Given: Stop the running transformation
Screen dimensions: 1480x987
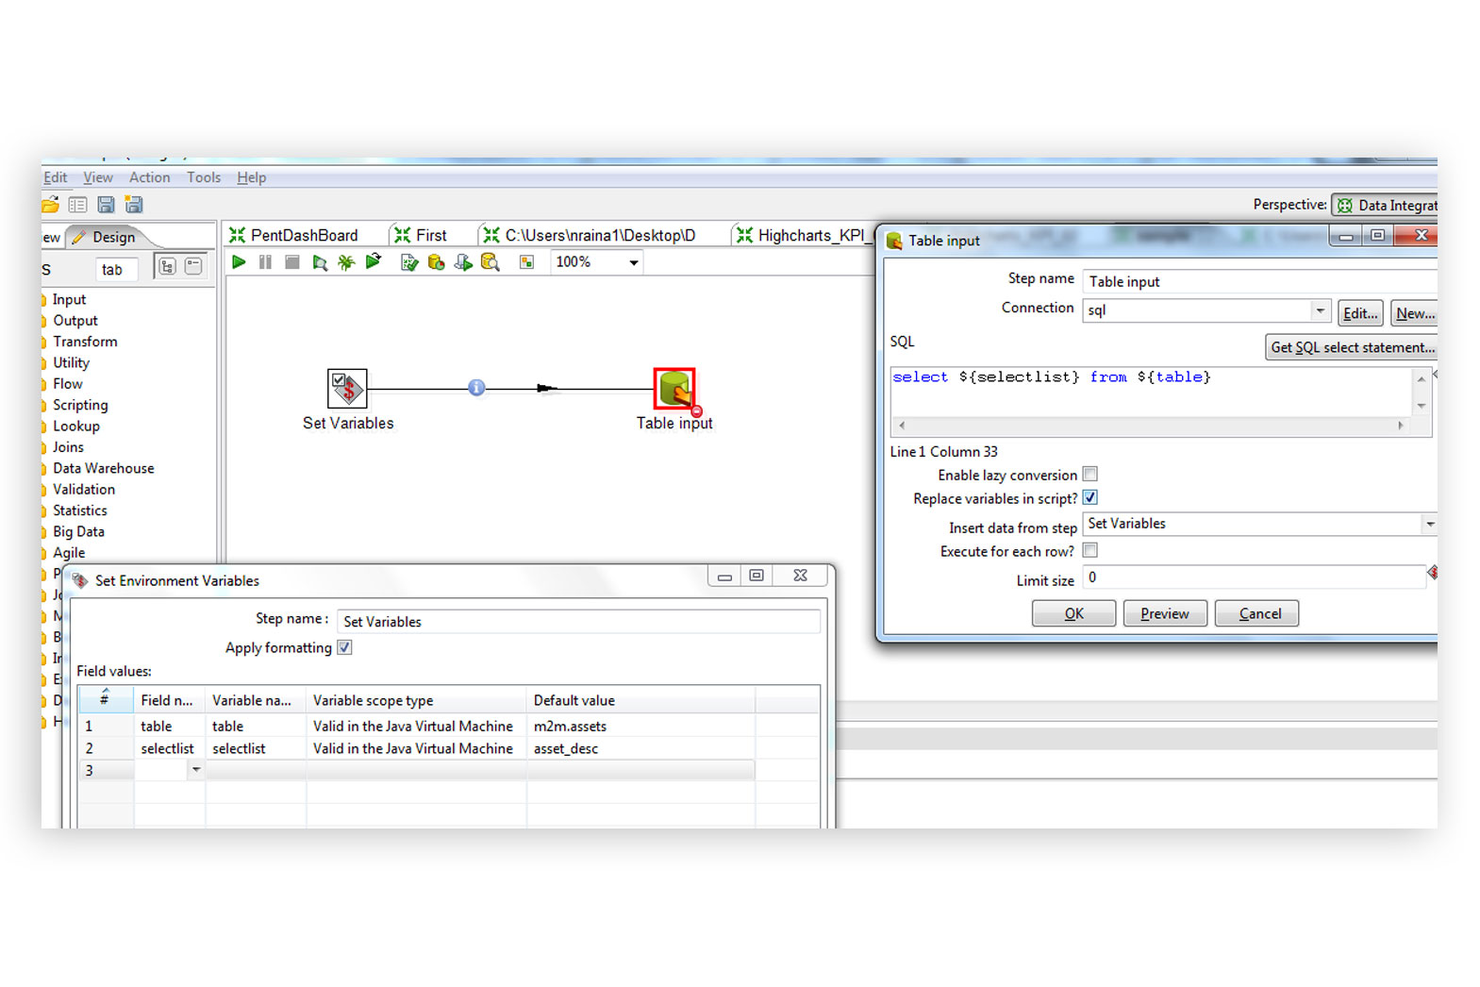Looking at the screenshot, I should coord(291,262).
